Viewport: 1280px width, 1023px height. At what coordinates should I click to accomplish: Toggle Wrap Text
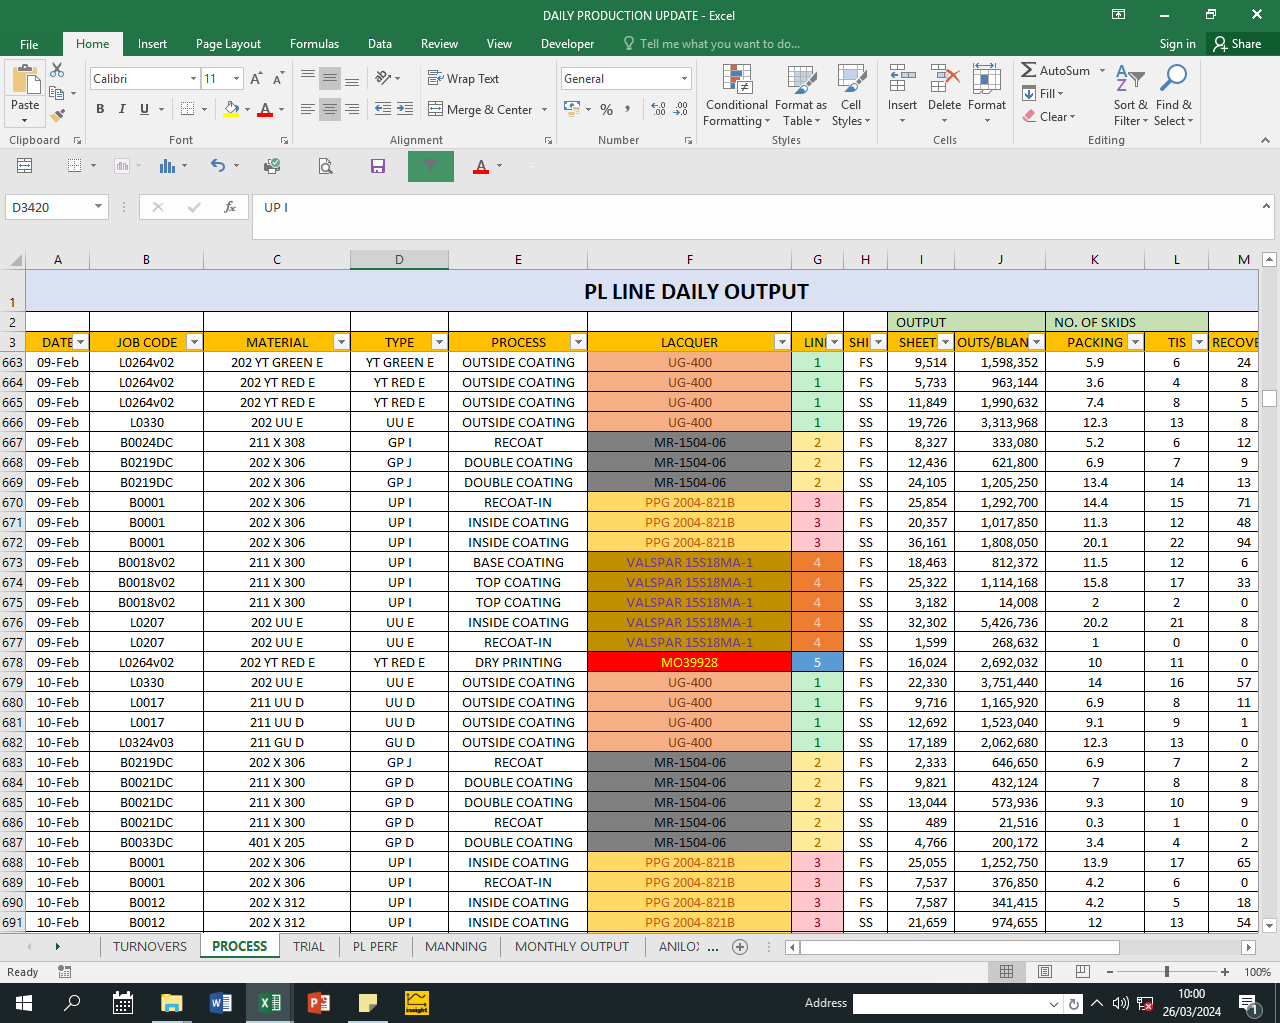click(463, 79)
